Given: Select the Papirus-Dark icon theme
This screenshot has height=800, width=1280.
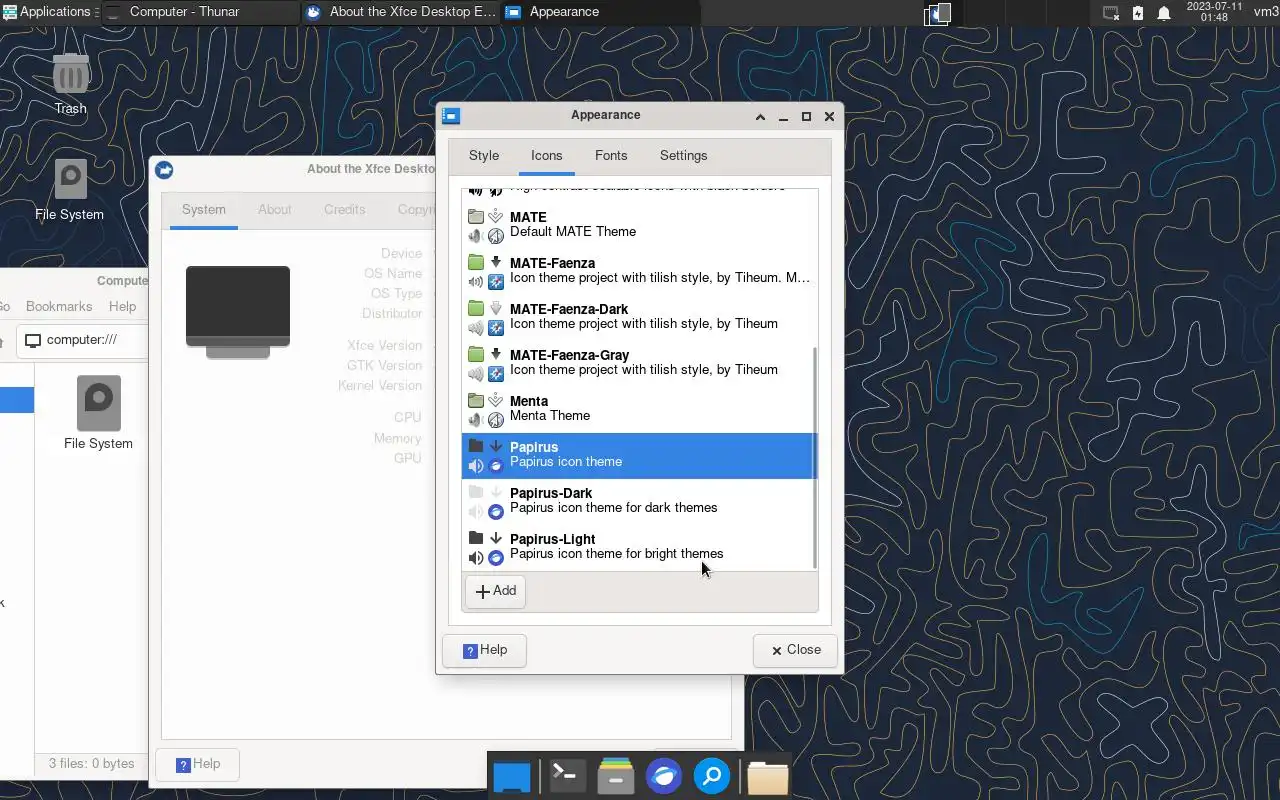Looking at the screenshot, I should click(639, 501).
